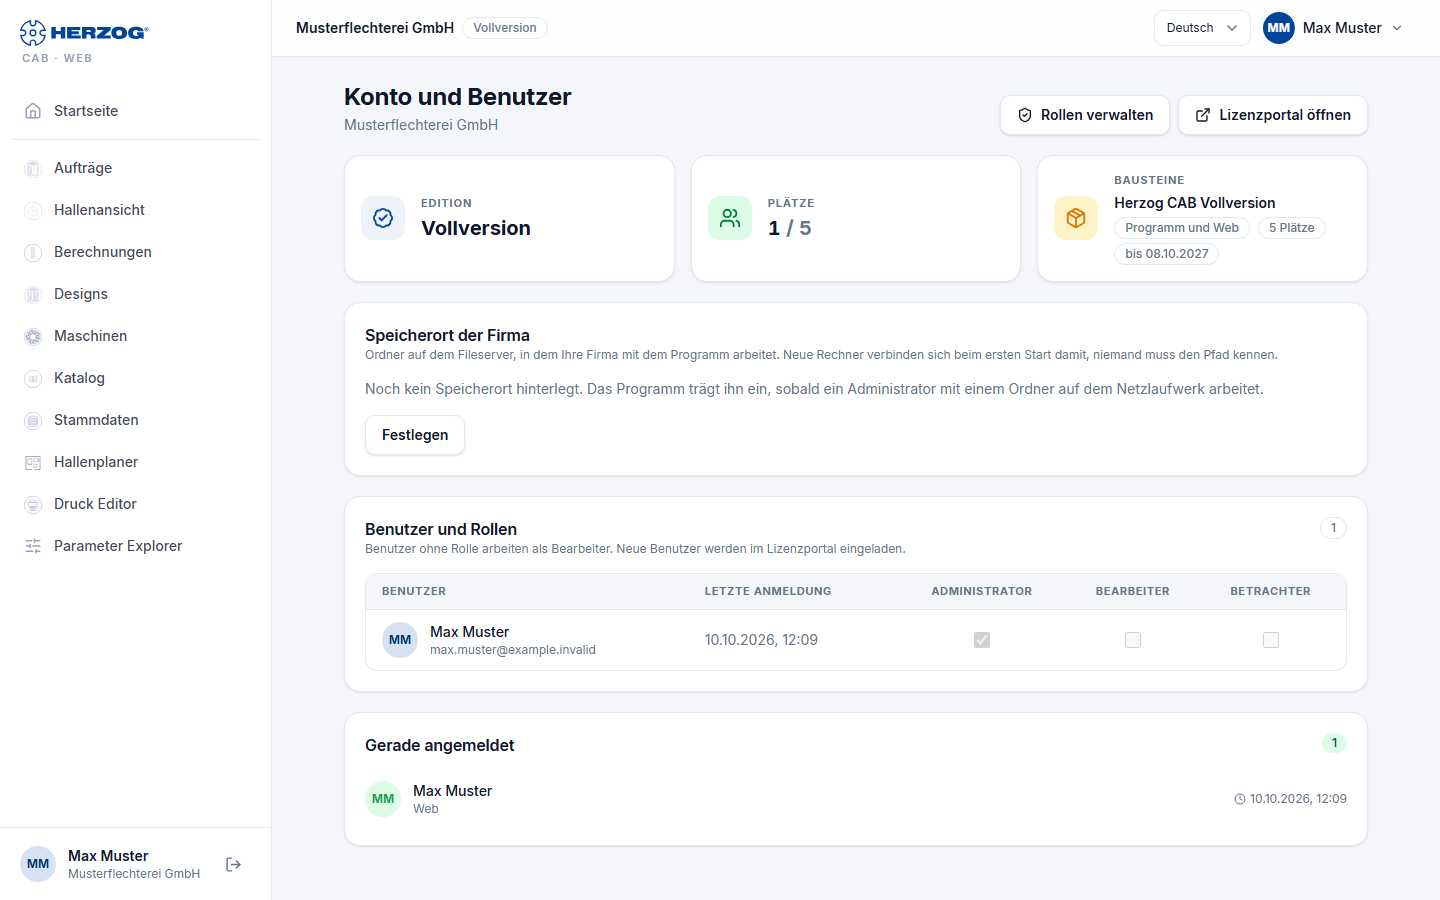Click the Druck Editor sidebar icon
The width and height of the screenshot is (1440, 900).
pos(33,504)
